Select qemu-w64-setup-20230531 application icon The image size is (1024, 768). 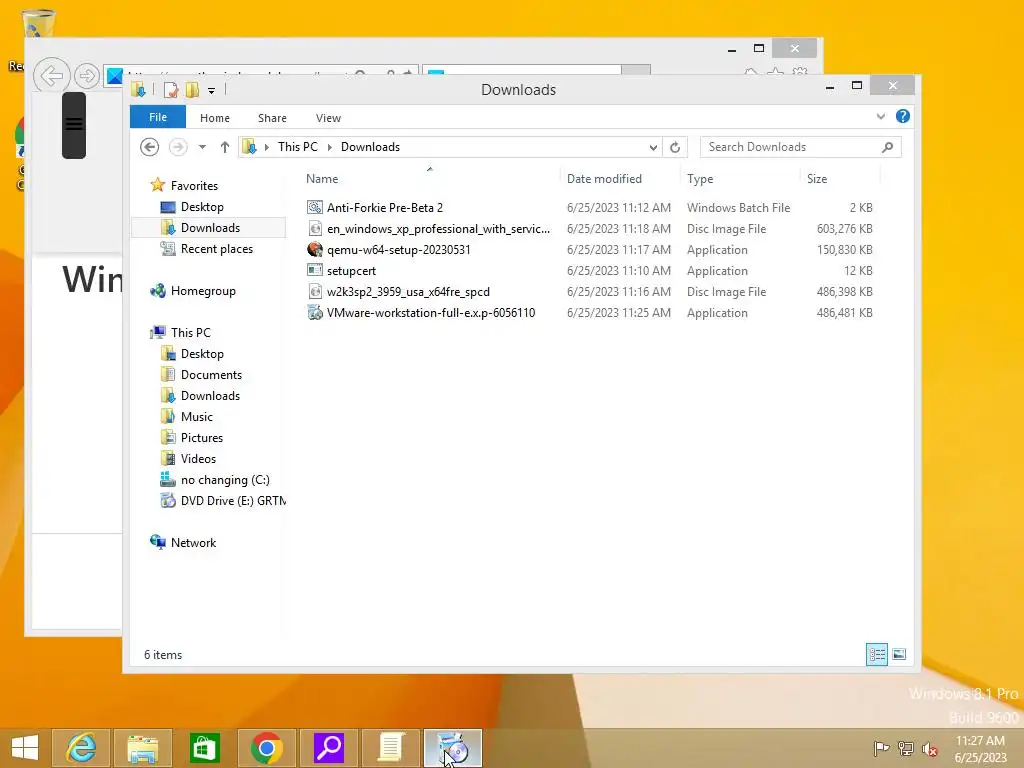(315, 249)
